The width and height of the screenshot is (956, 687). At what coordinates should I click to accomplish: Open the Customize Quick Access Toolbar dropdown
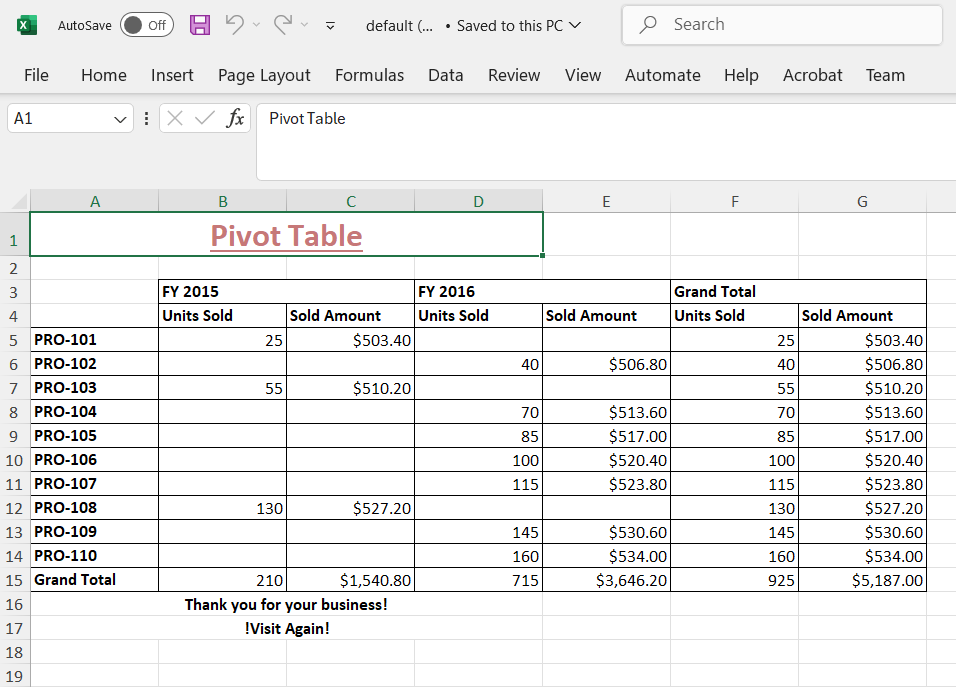[x=331, y=26]
